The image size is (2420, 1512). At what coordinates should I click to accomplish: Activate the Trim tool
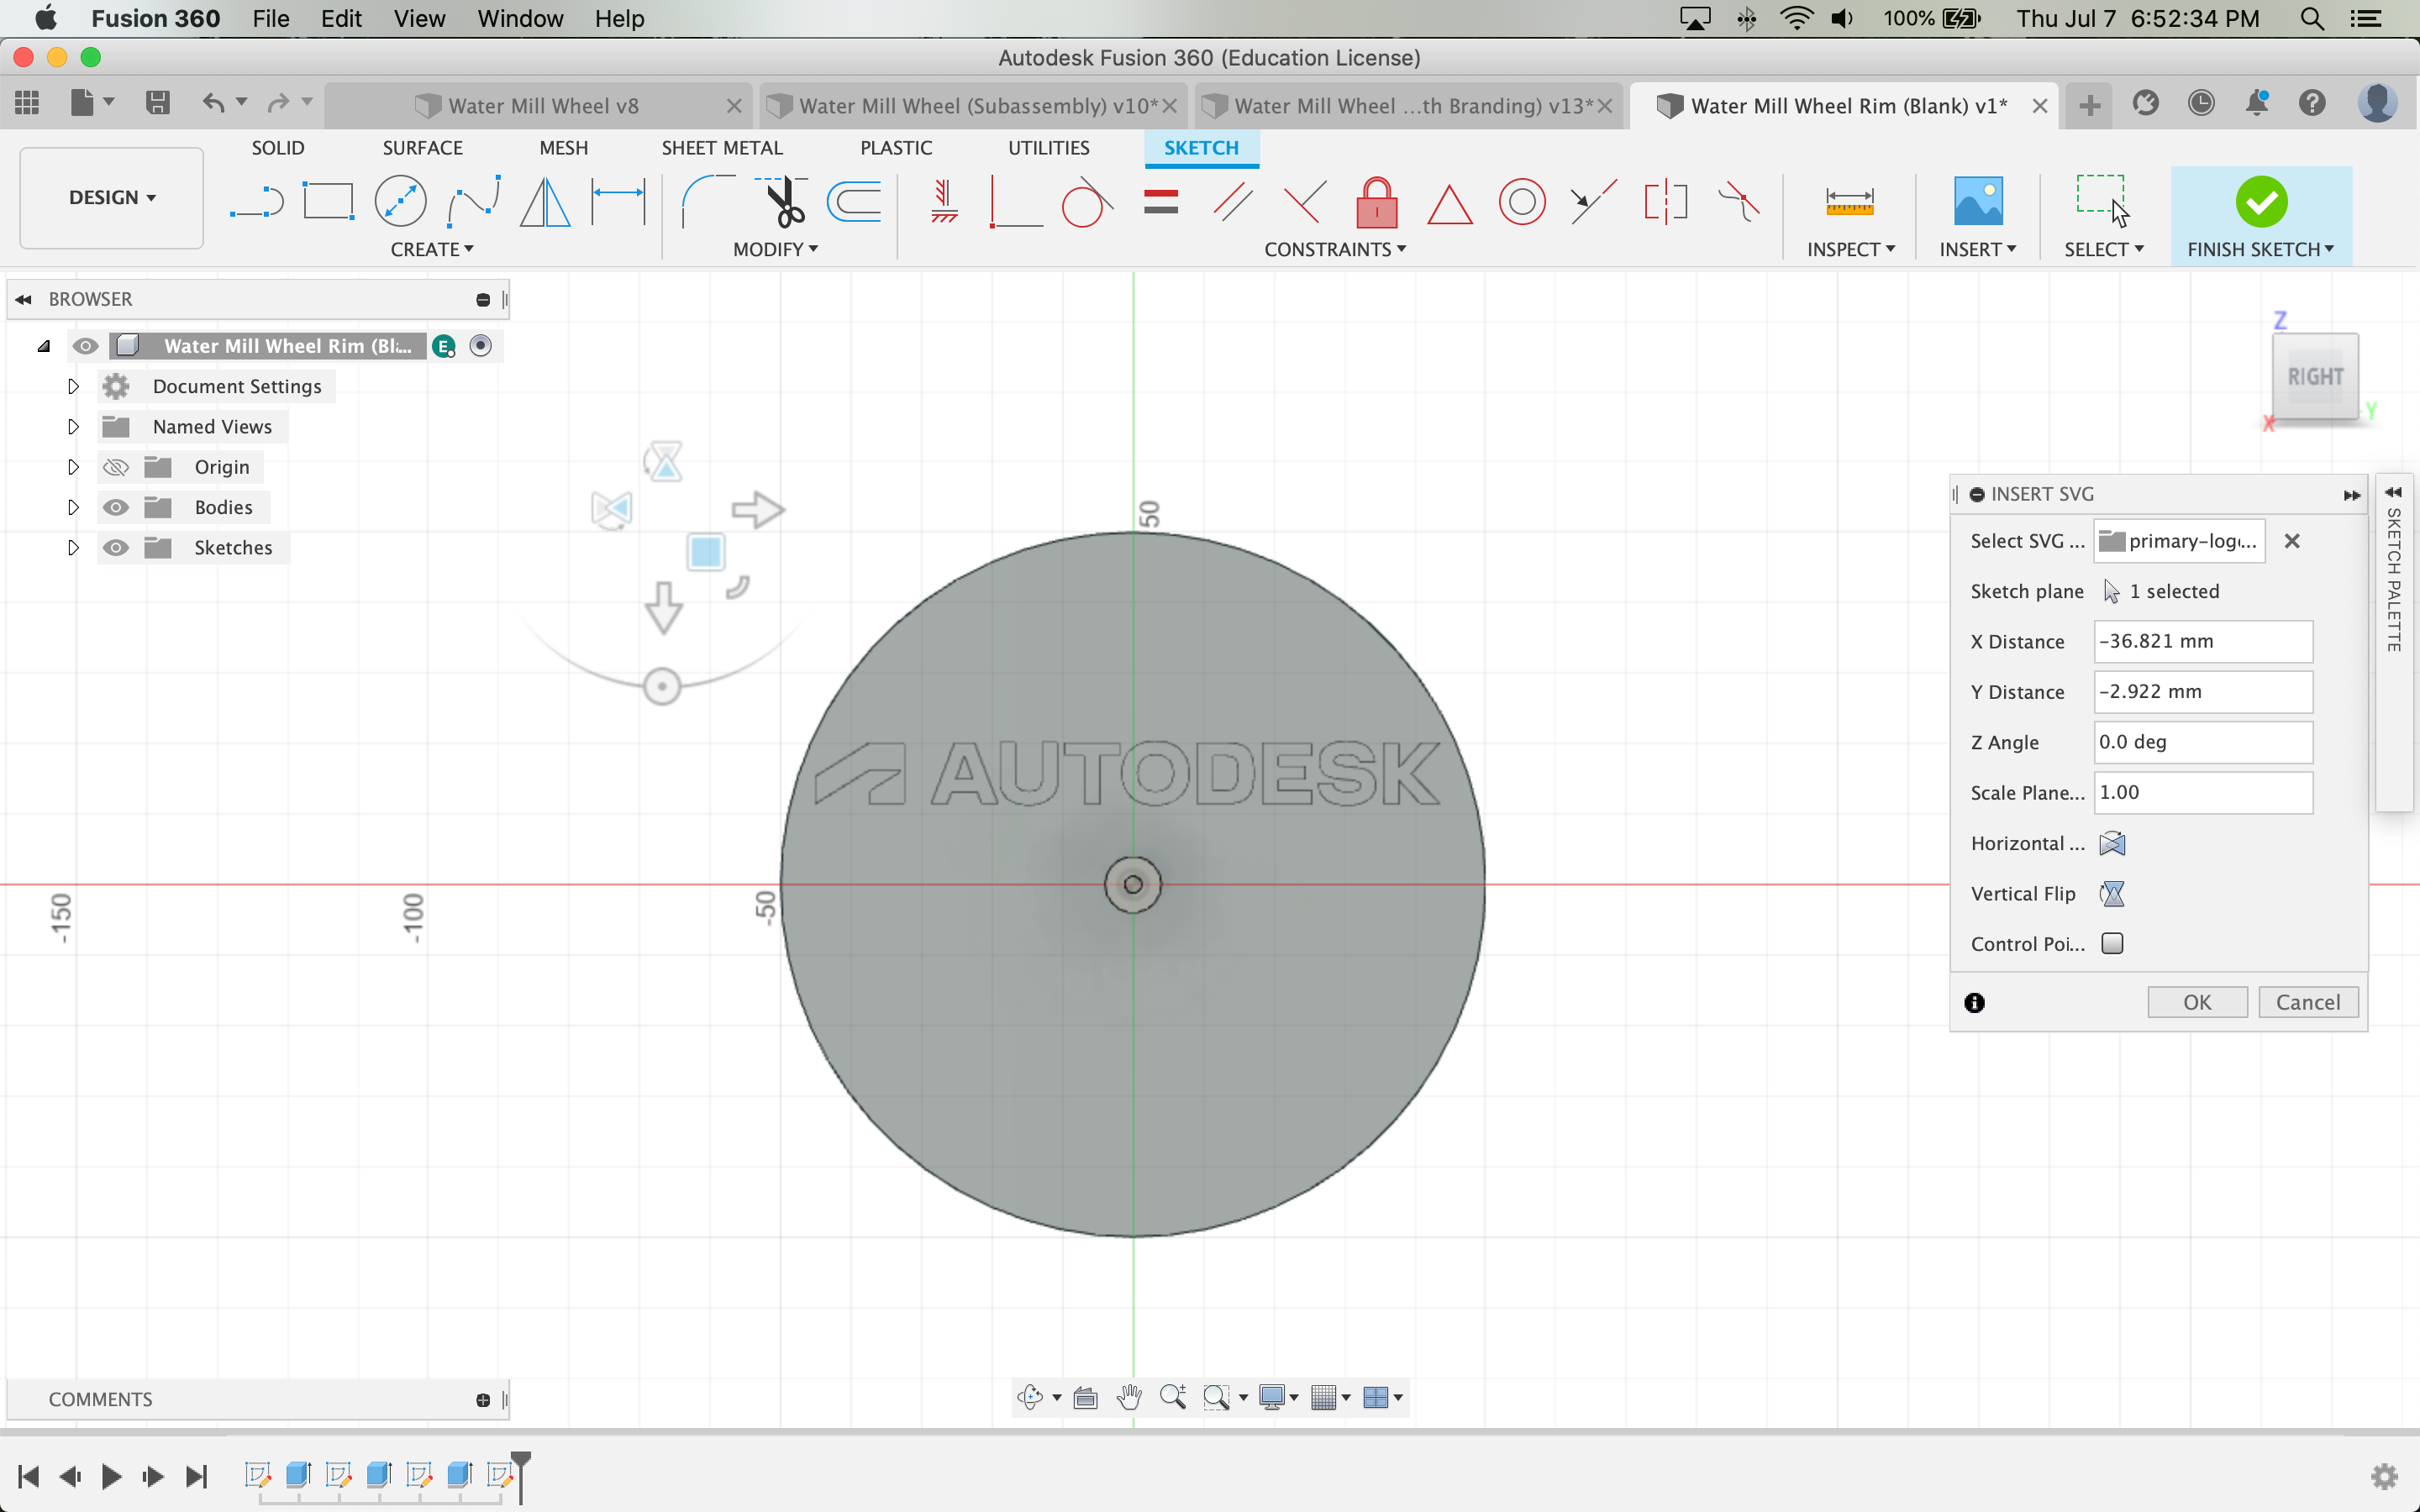pyautogui.click(x=784, y=201)
